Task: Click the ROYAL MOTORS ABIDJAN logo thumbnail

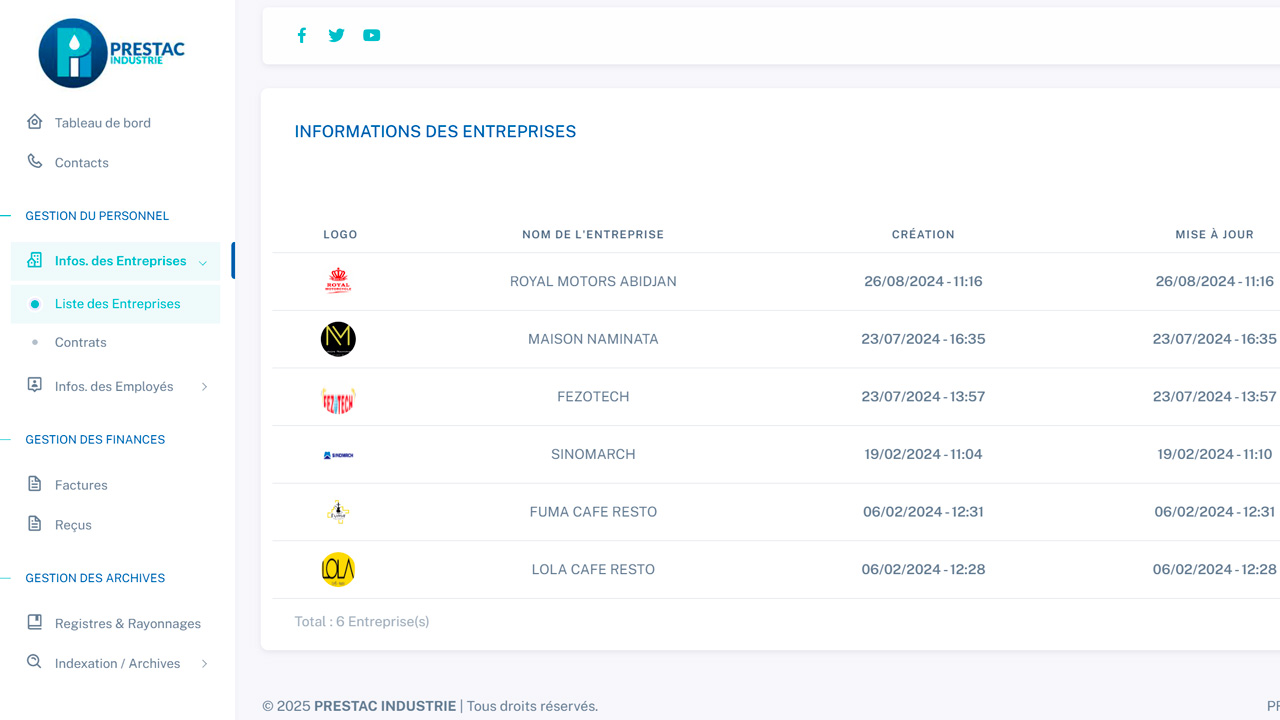Action: click(x=338, y=281)
